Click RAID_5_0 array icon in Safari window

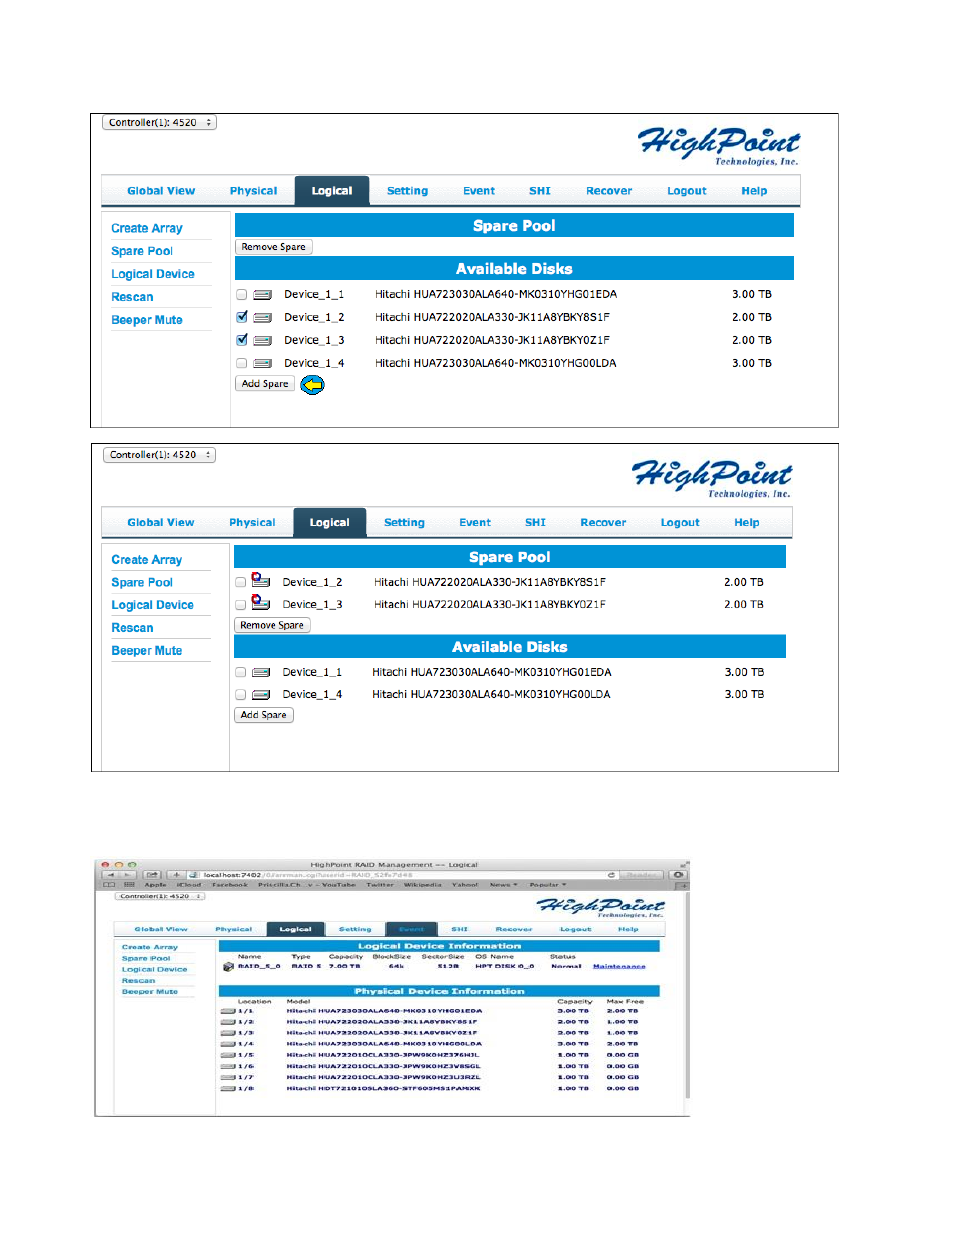click(x=228, y=966)
